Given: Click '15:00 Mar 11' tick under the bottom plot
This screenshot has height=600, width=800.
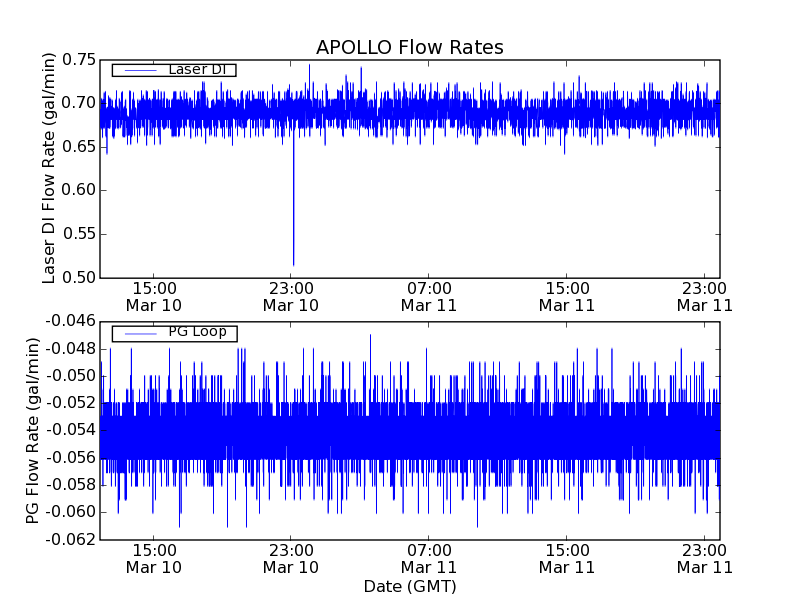Looking at the screenshot, I should (567, 558).
